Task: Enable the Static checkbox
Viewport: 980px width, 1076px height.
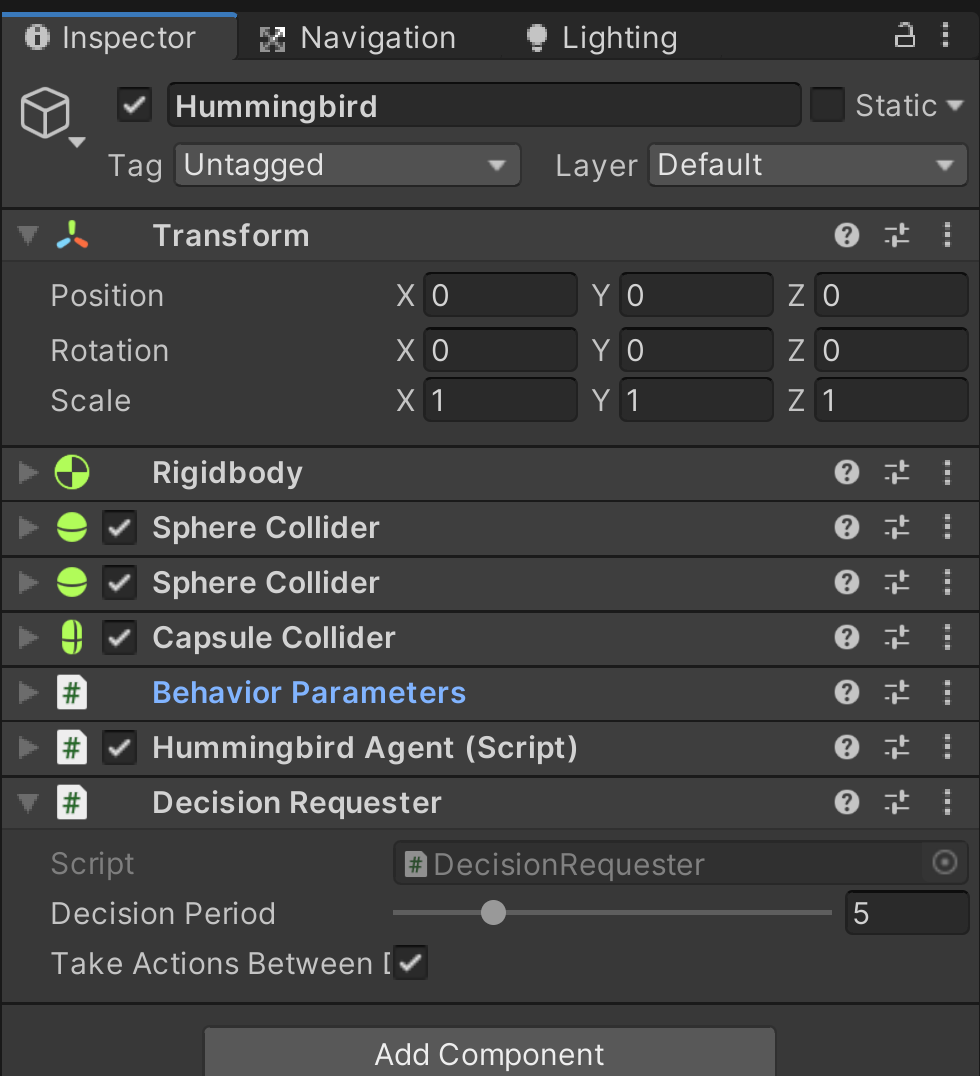Action: point(827,104)
